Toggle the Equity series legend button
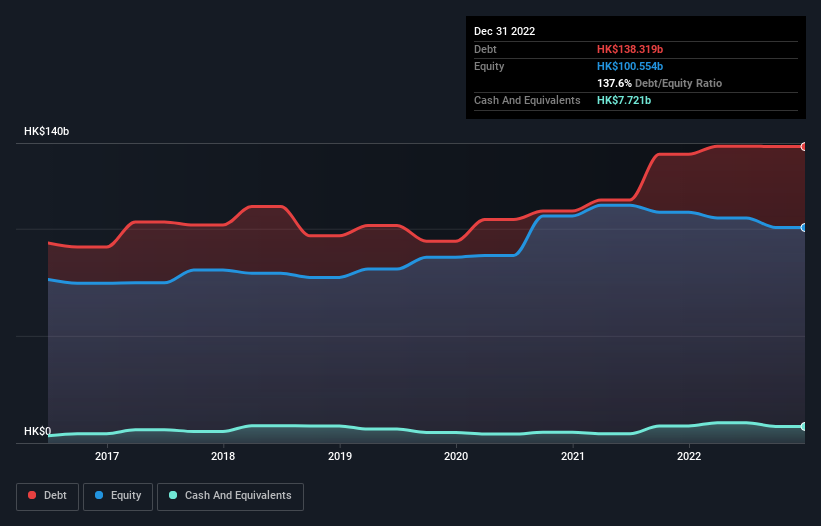The image size is (821, 526). tap(118, 496)
